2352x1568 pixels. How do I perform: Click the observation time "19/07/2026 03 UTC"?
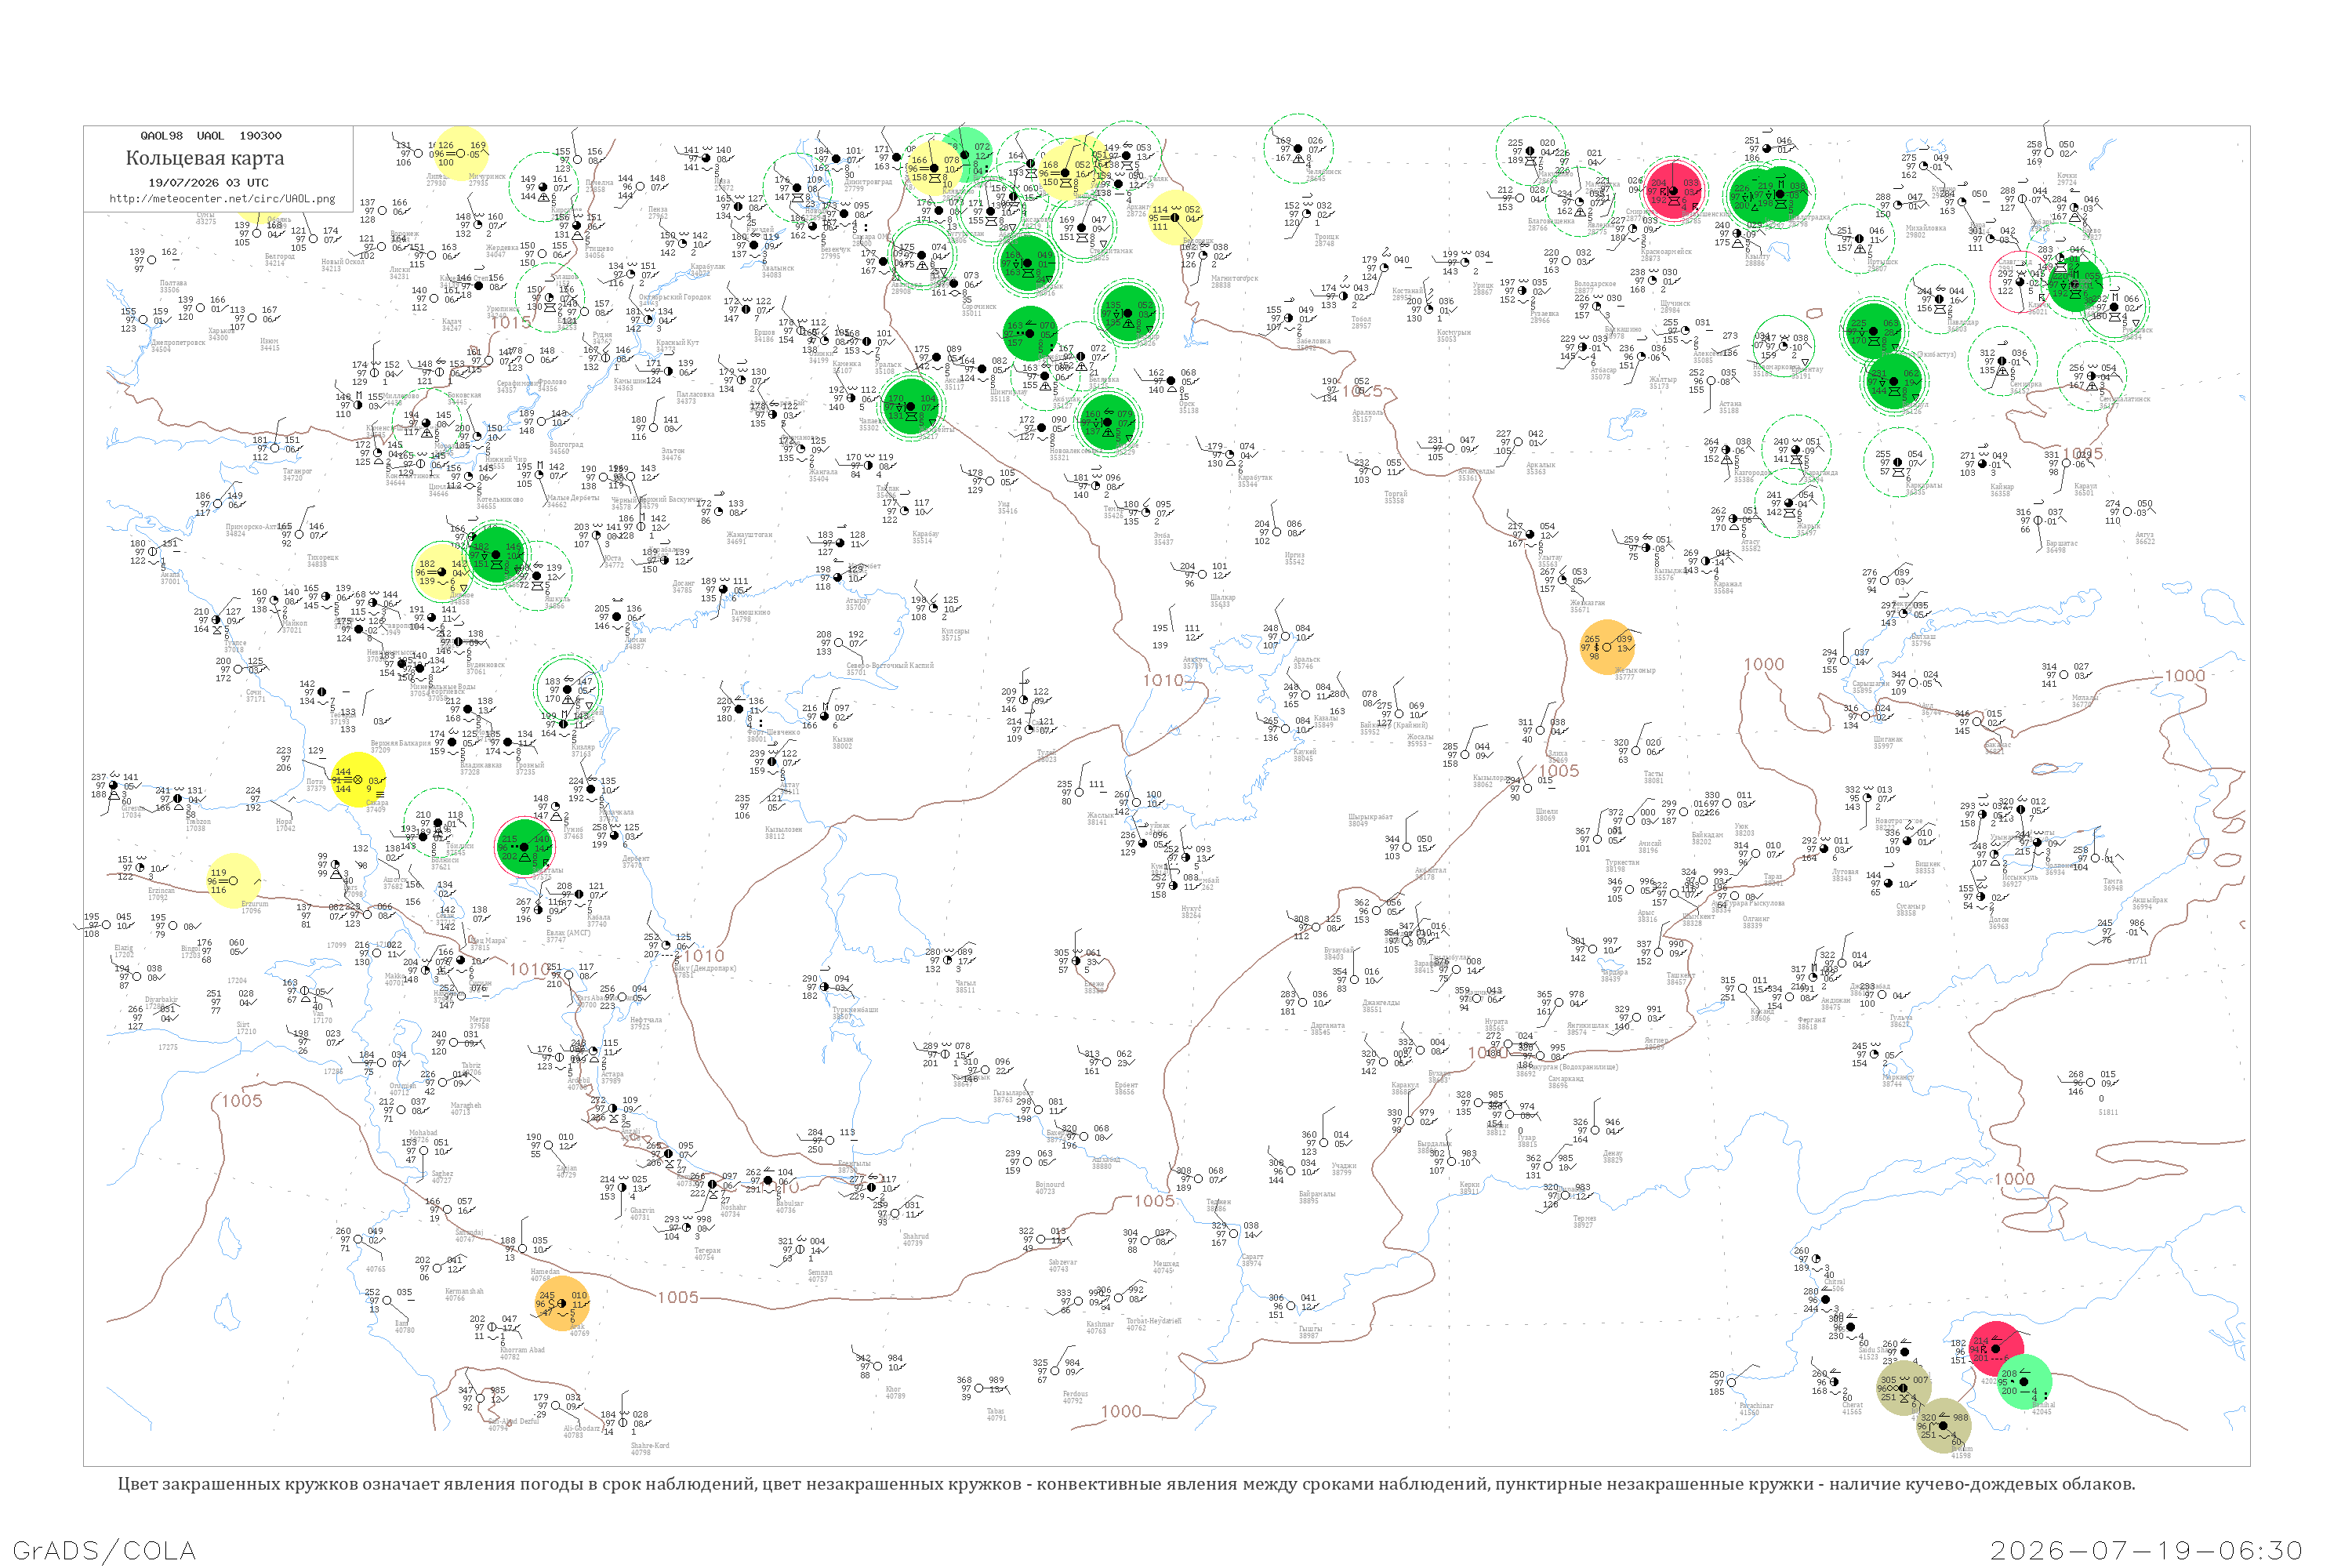click(208, 183)
